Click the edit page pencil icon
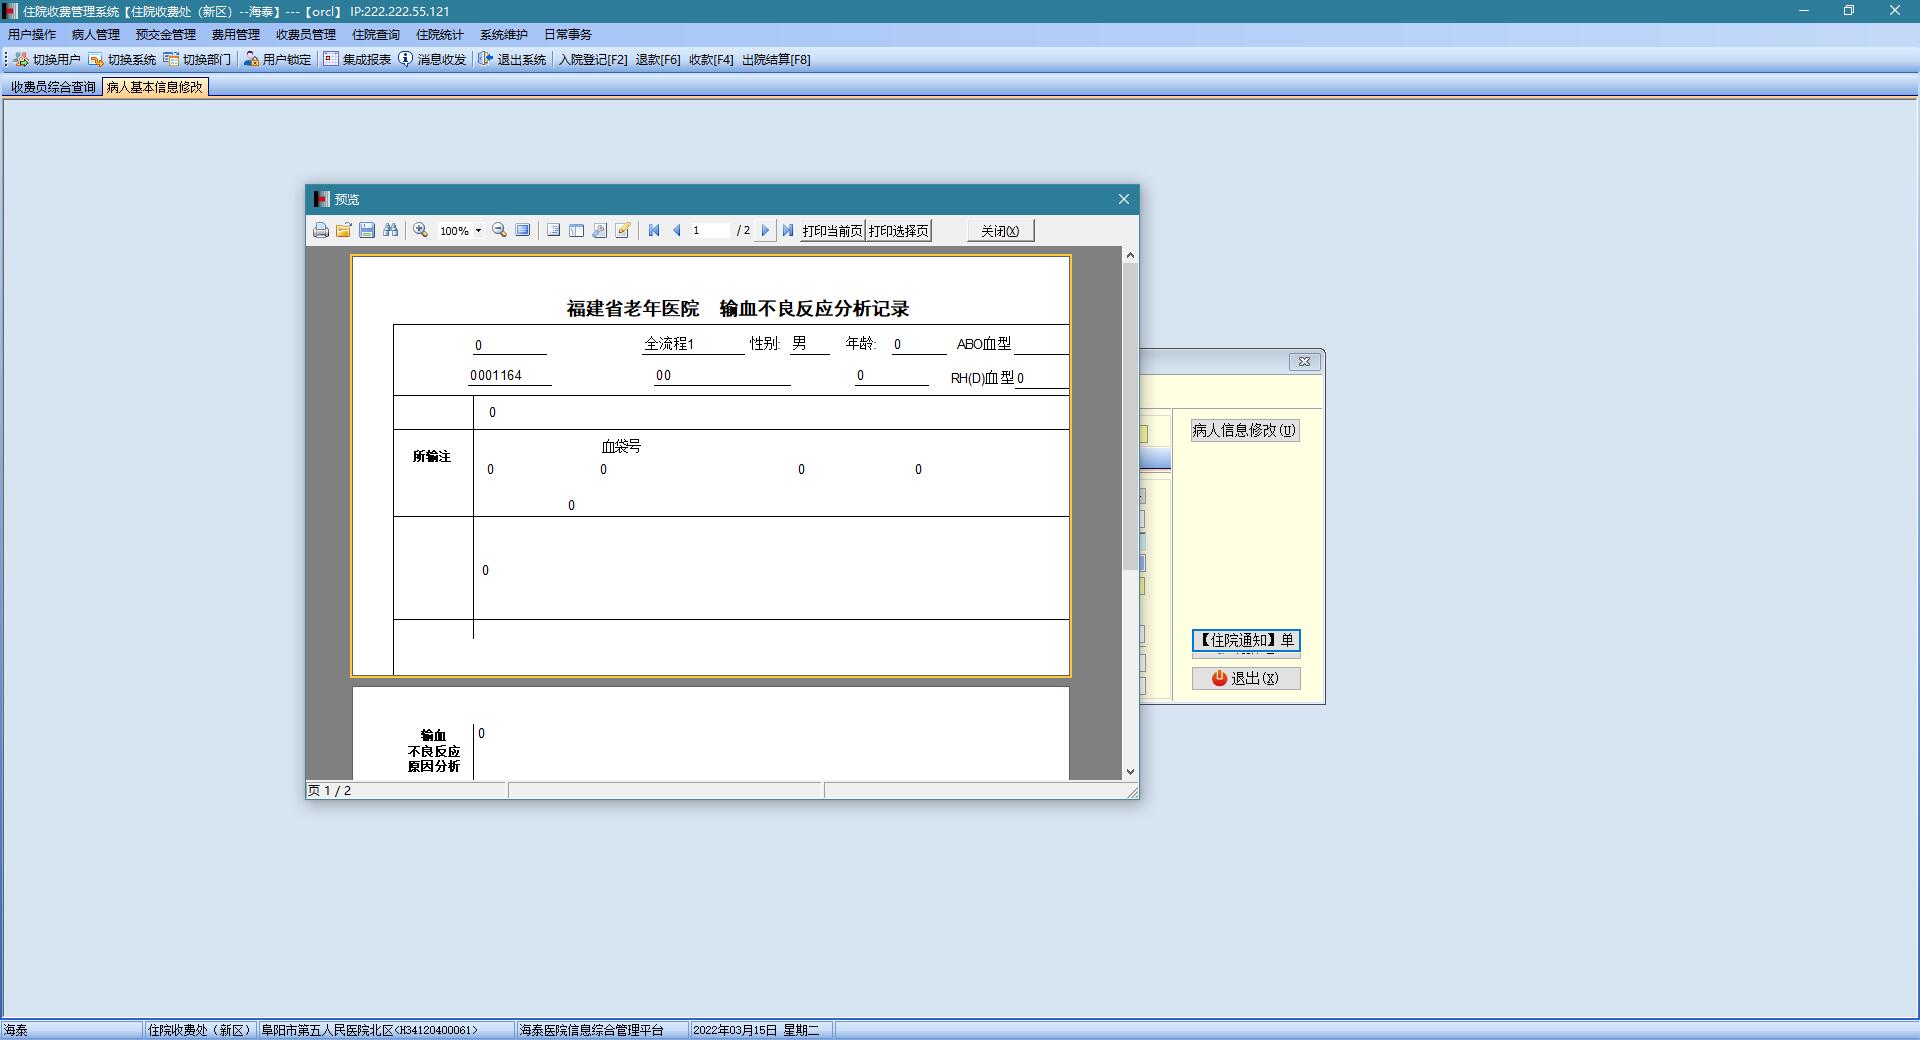This screenshot has height=1040, width=1920. point(623,231)
